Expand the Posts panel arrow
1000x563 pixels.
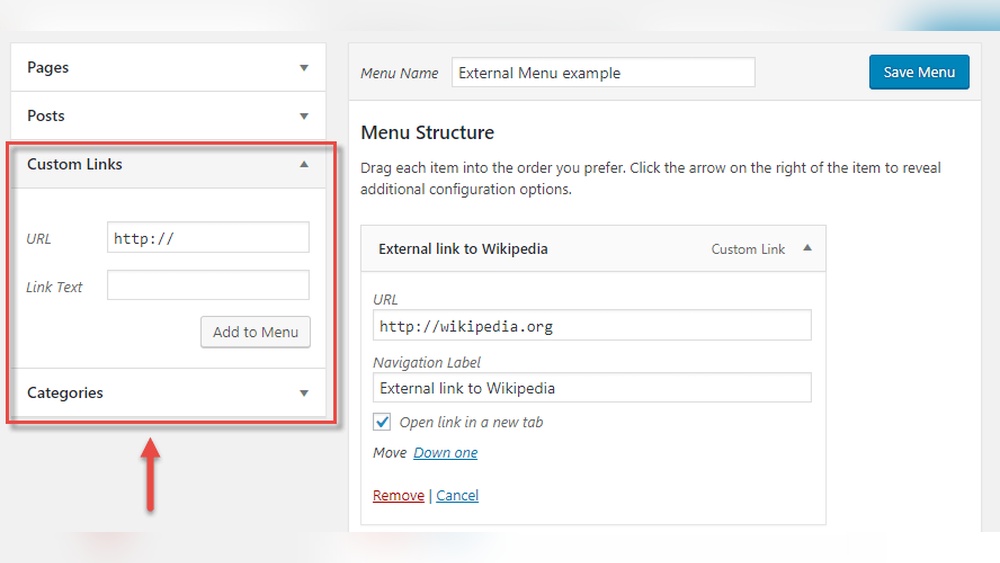[304, 116]
